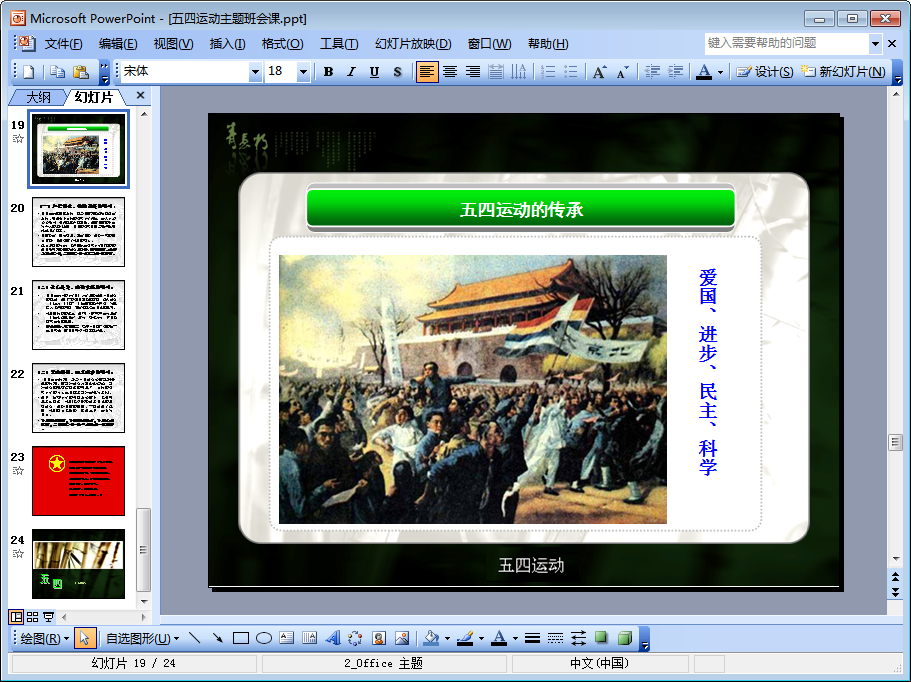
Task: Open the 文件(F) menu
Action: tap(63, 44)
